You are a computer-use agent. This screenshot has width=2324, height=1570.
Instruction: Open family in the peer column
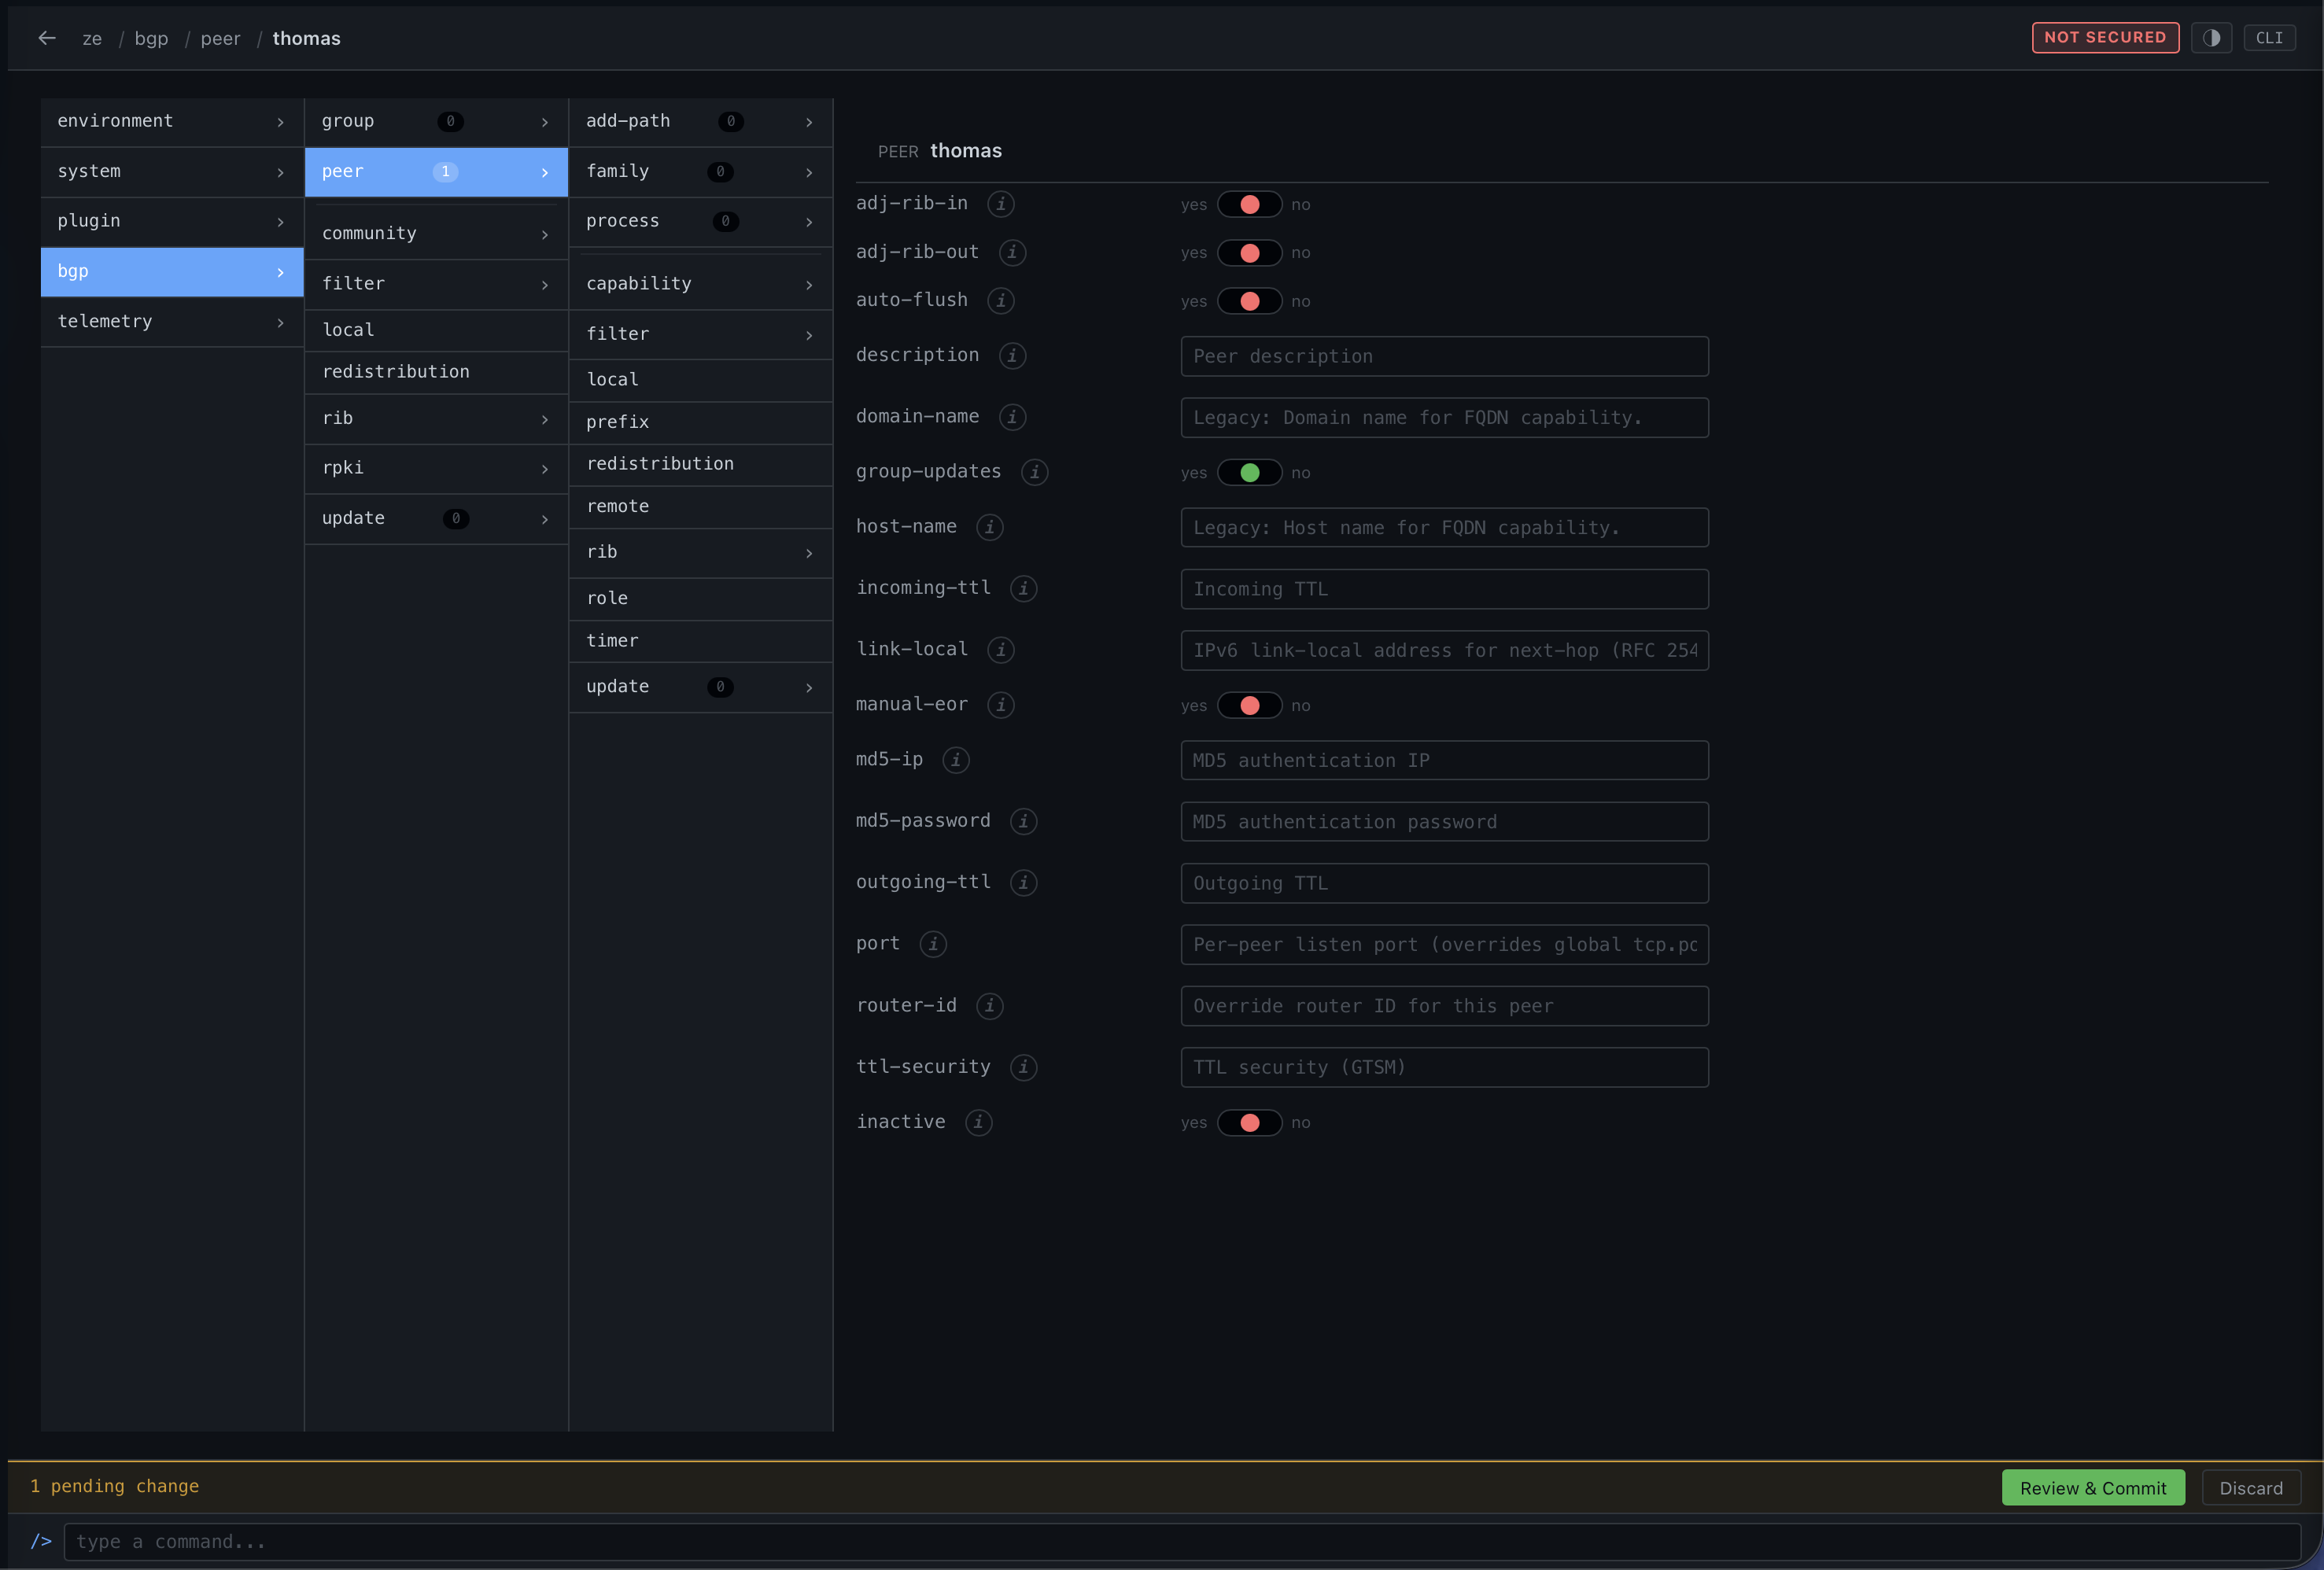[x=700, y=171]
